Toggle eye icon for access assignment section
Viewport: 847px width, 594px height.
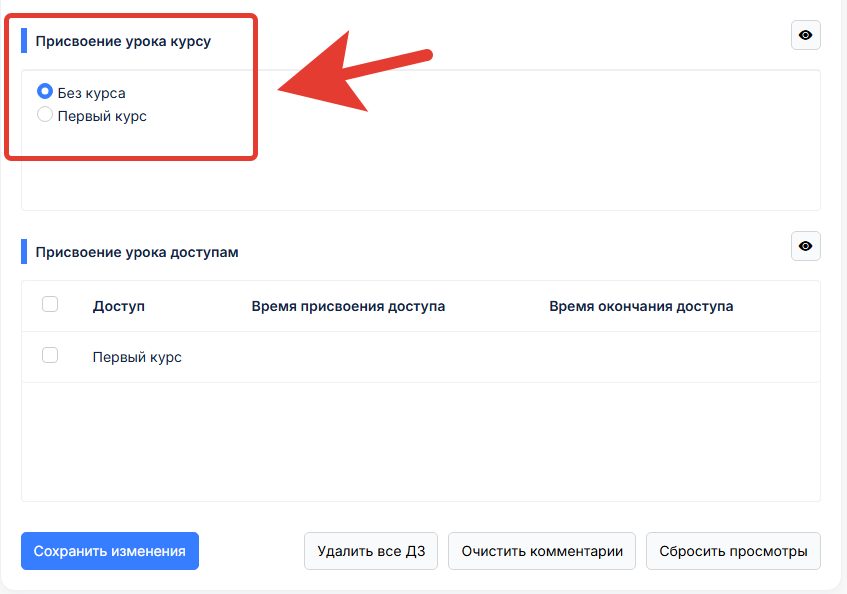(805, 246)
